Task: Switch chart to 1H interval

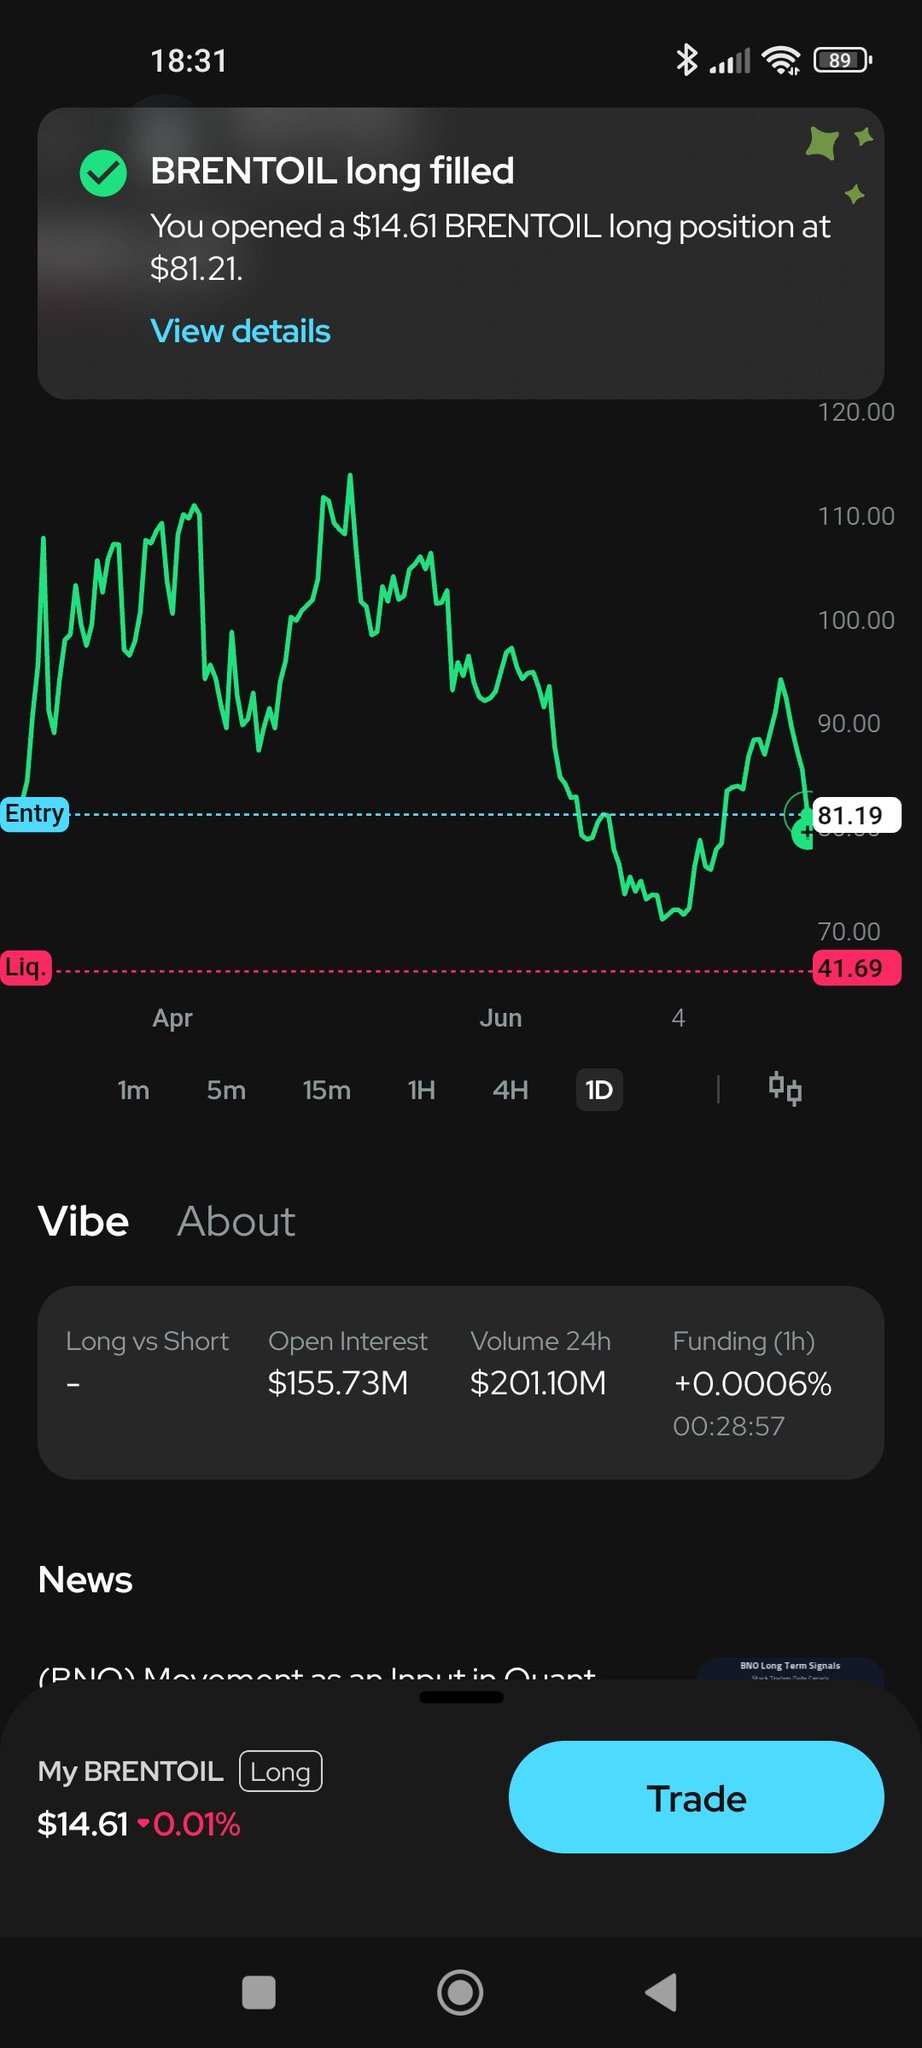Action: (421, 1090)
